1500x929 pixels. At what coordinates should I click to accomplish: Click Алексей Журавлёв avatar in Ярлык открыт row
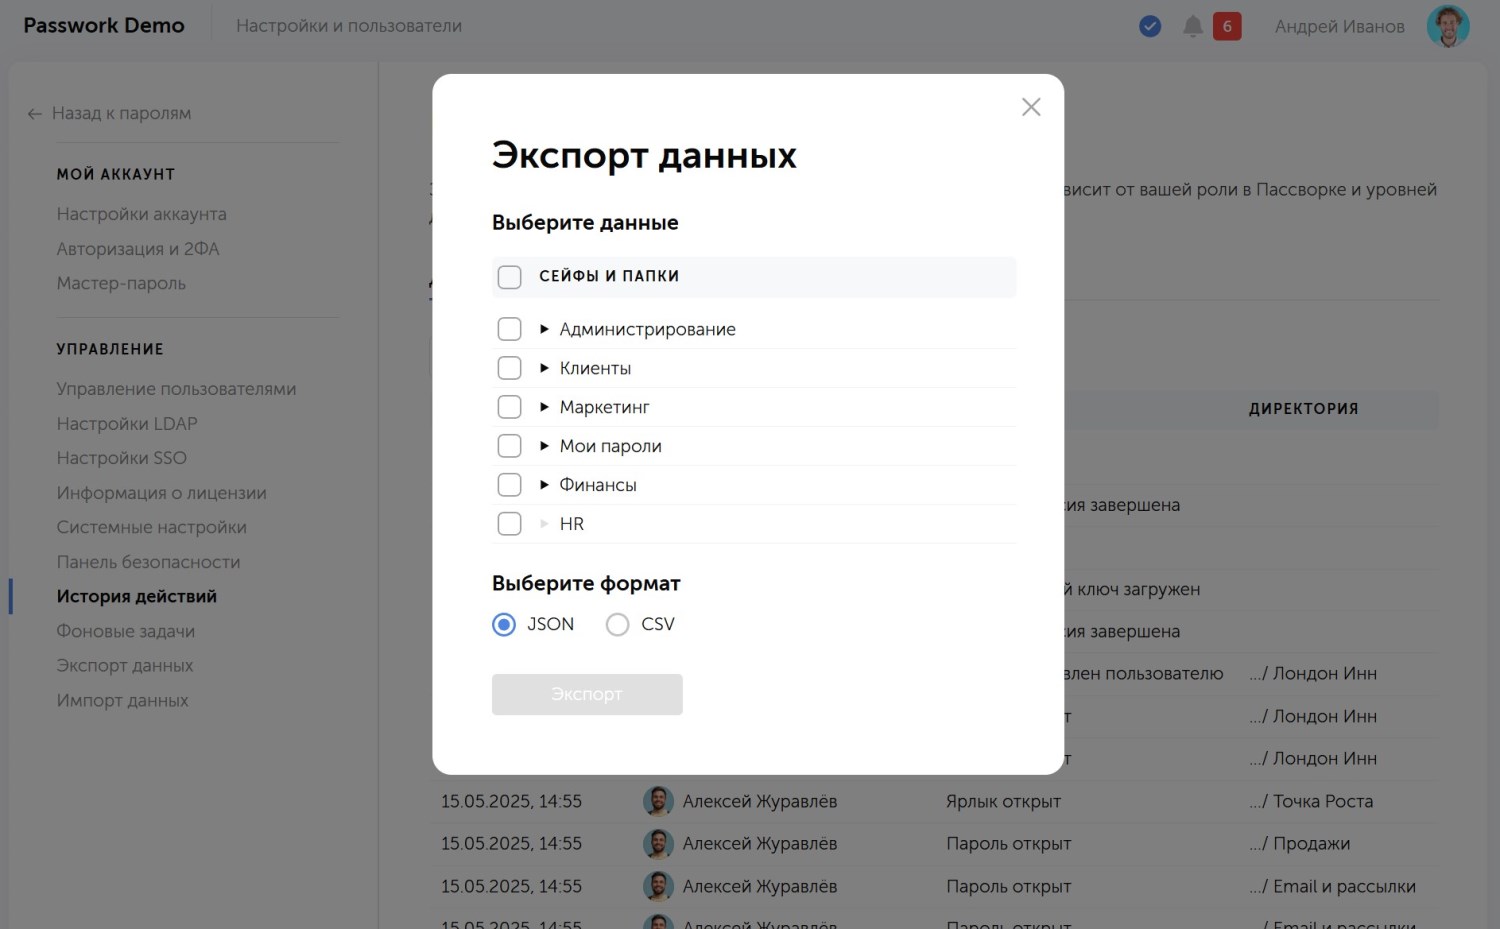click(x=658, y=801)
